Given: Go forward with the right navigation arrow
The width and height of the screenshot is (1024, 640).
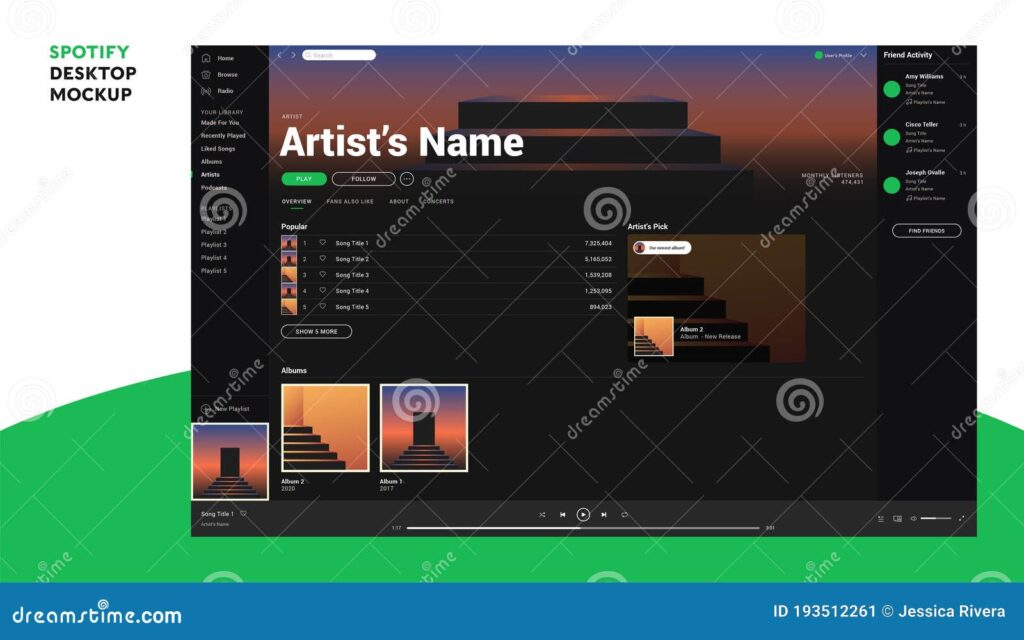Looking at the screenshot, I should pyautogui.click(x=293, y=56).
